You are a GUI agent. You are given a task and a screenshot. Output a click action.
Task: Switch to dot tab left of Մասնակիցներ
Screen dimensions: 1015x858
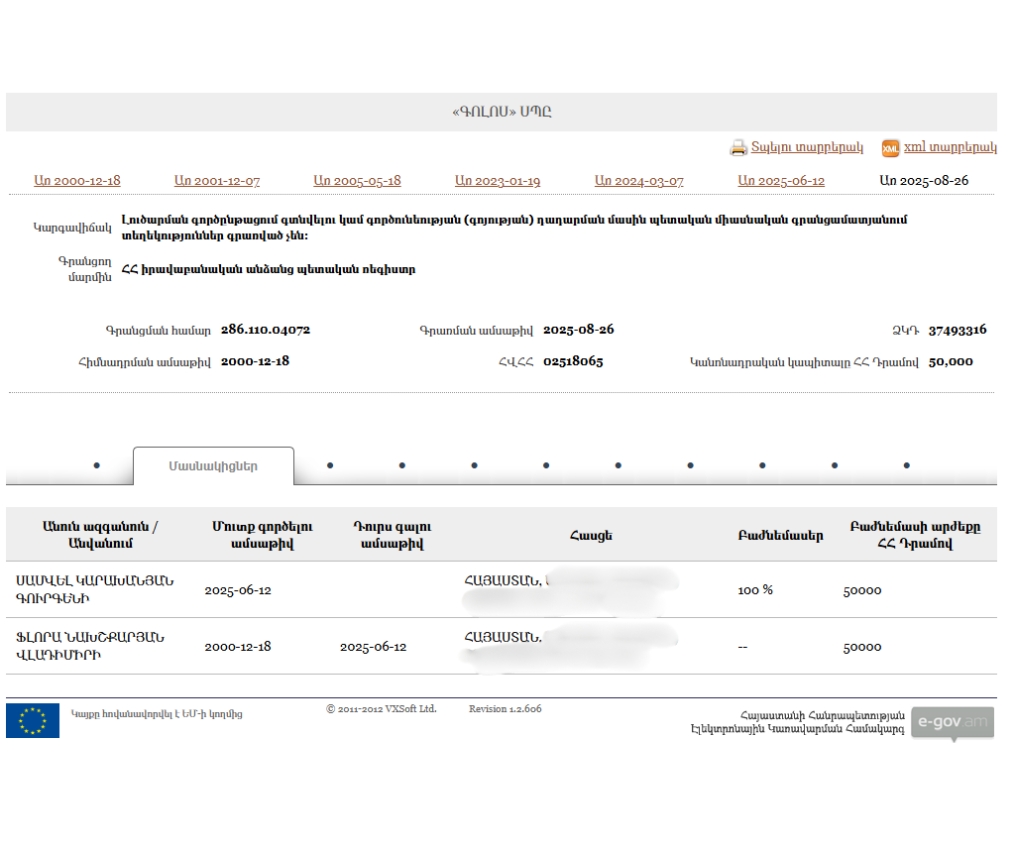[96, 465]
